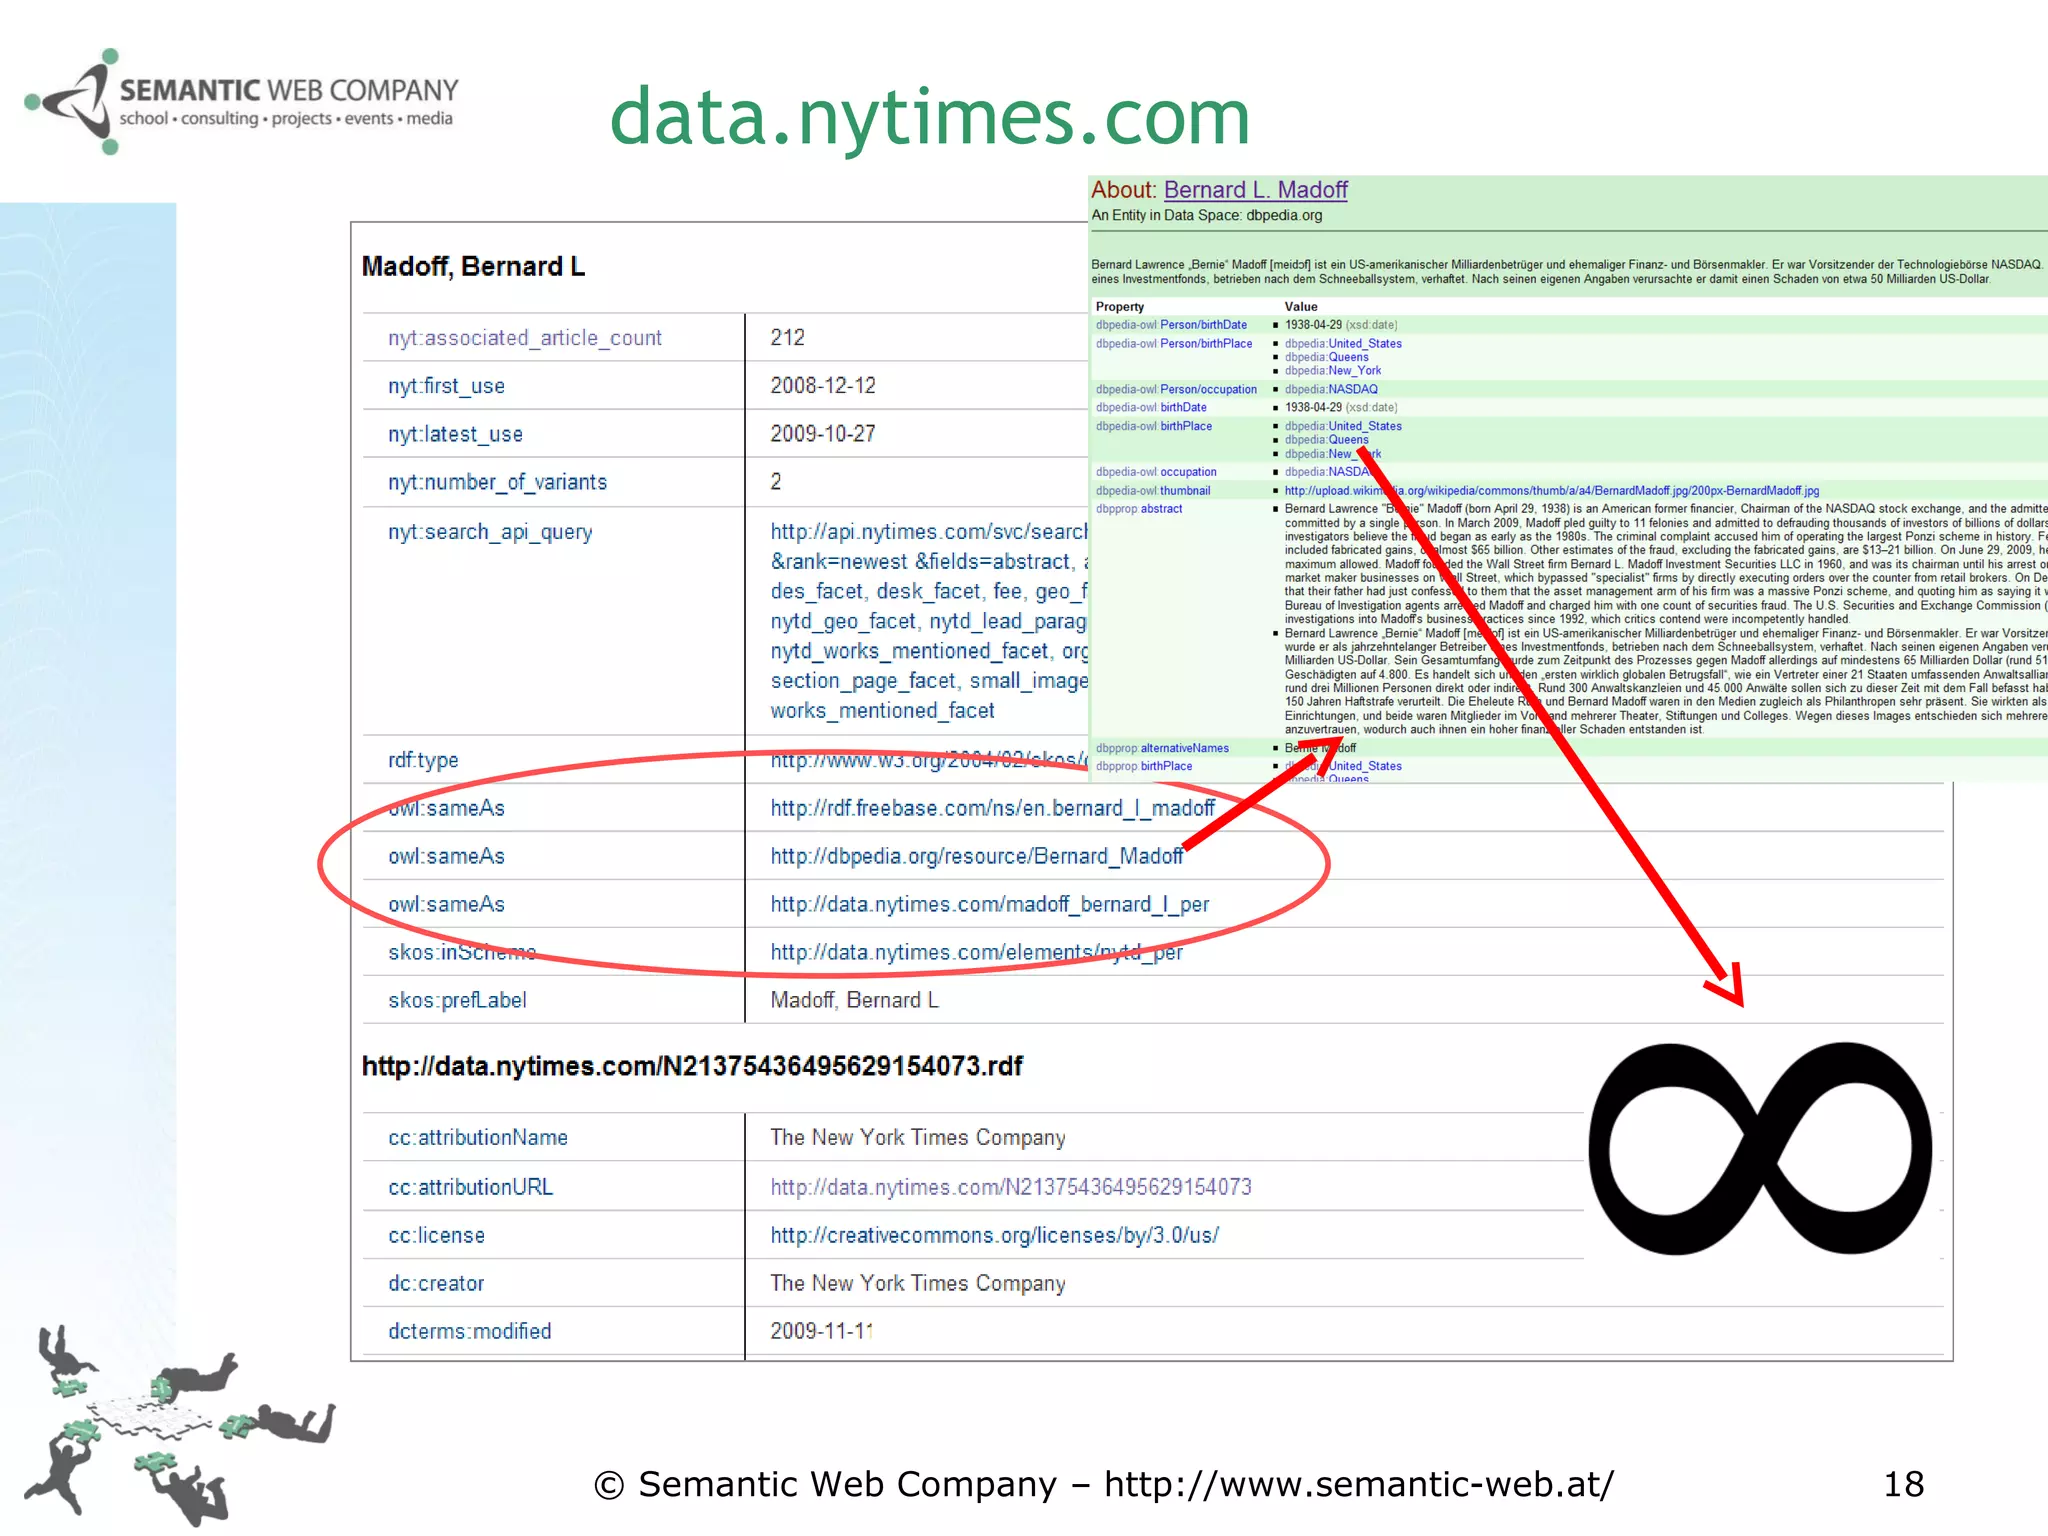Click the Semantic Web Company logo
2048x1536 pixels.
tap(241, 102)
